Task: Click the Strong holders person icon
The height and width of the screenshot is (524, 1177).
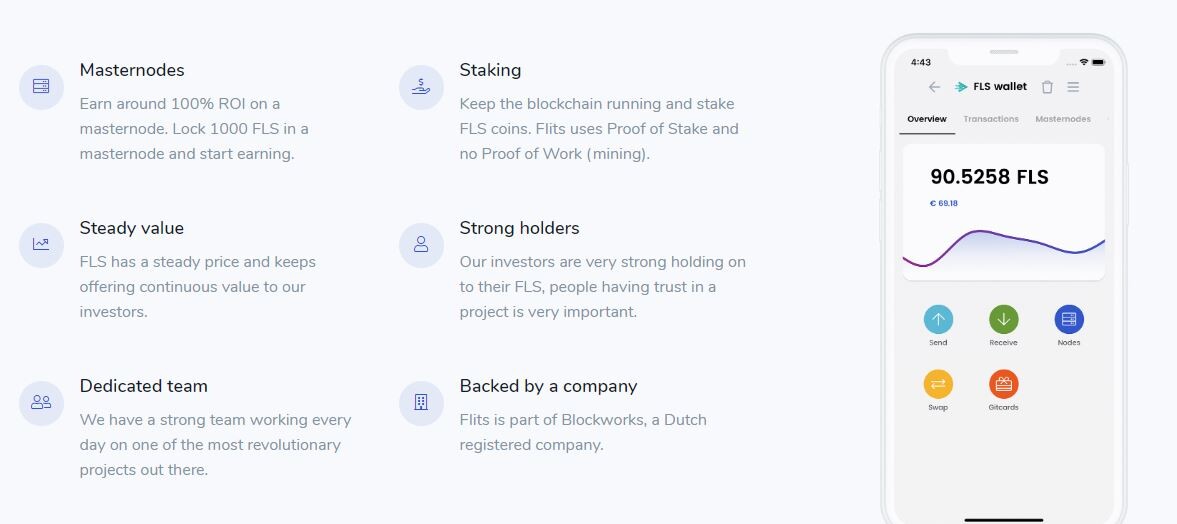Action: pyautogui.click(x=421, y=245)
